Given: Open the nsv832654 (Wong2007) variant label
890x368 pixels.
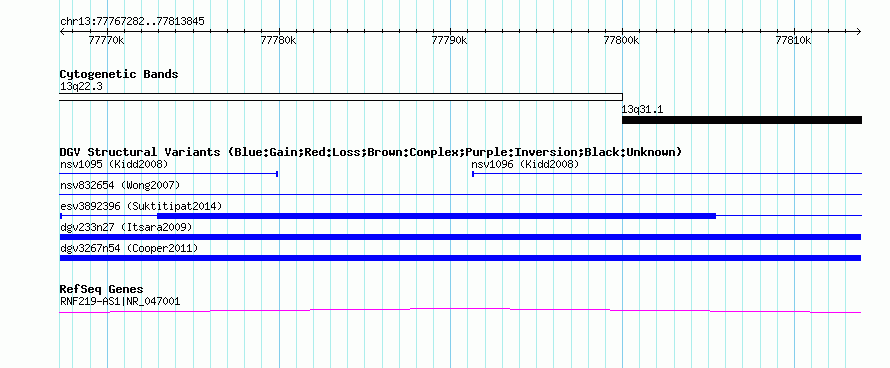Looking at the screenshot, I should pos(120,185).
